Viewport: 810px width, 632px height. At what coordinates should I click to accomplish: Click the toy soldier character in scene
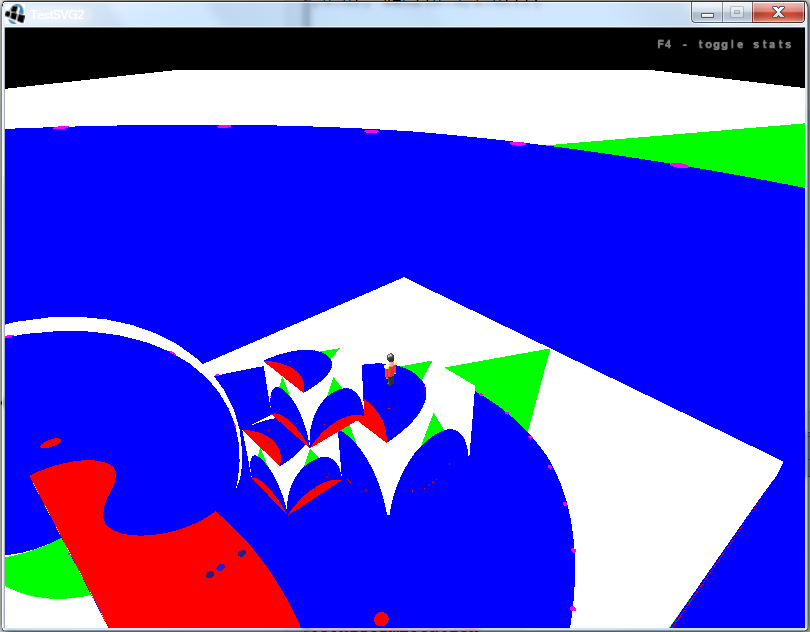coord(391,369)
